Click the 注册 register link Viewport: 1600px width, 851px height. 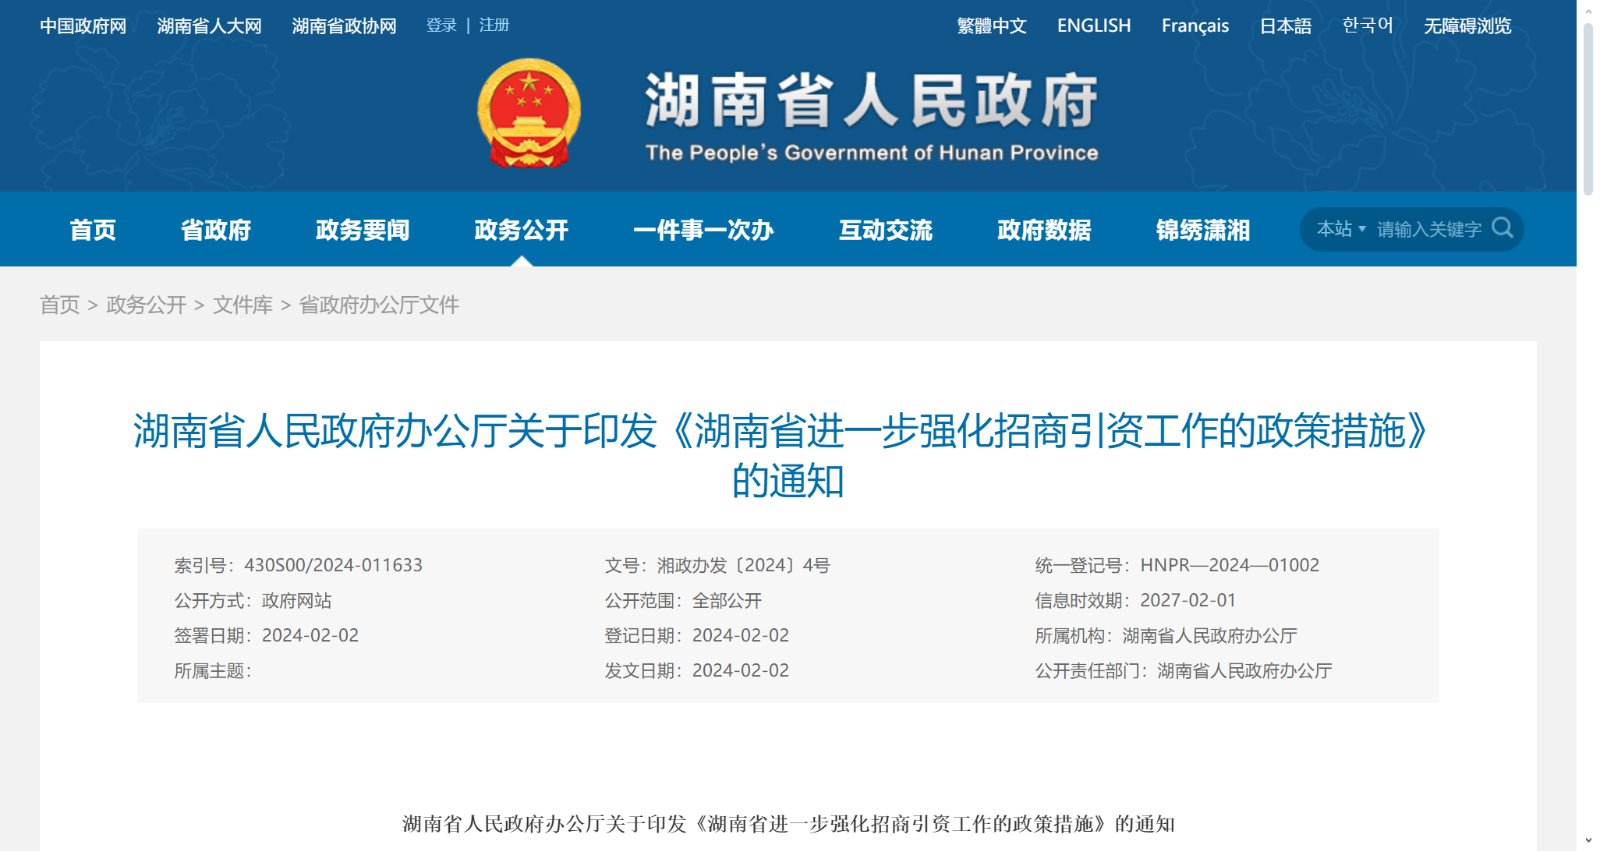coord(494,25)
